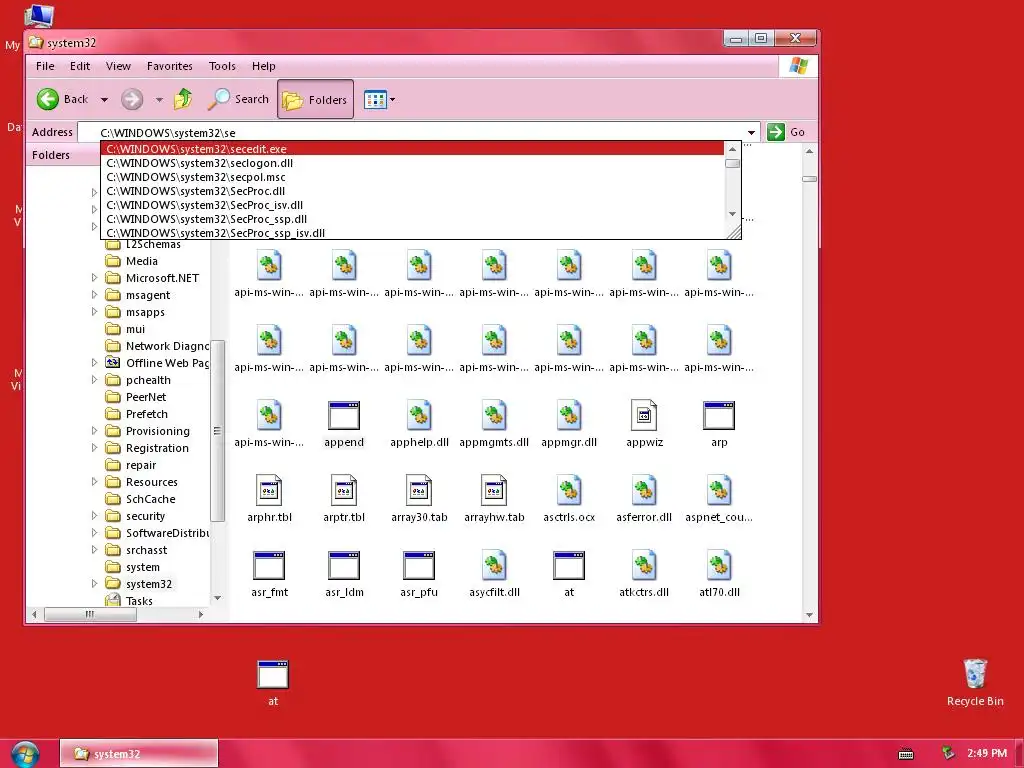Viewport: 1024px width, 768px height.
Task: Click the green Go button
Action: pyautogui.click(x=786, y=132)
